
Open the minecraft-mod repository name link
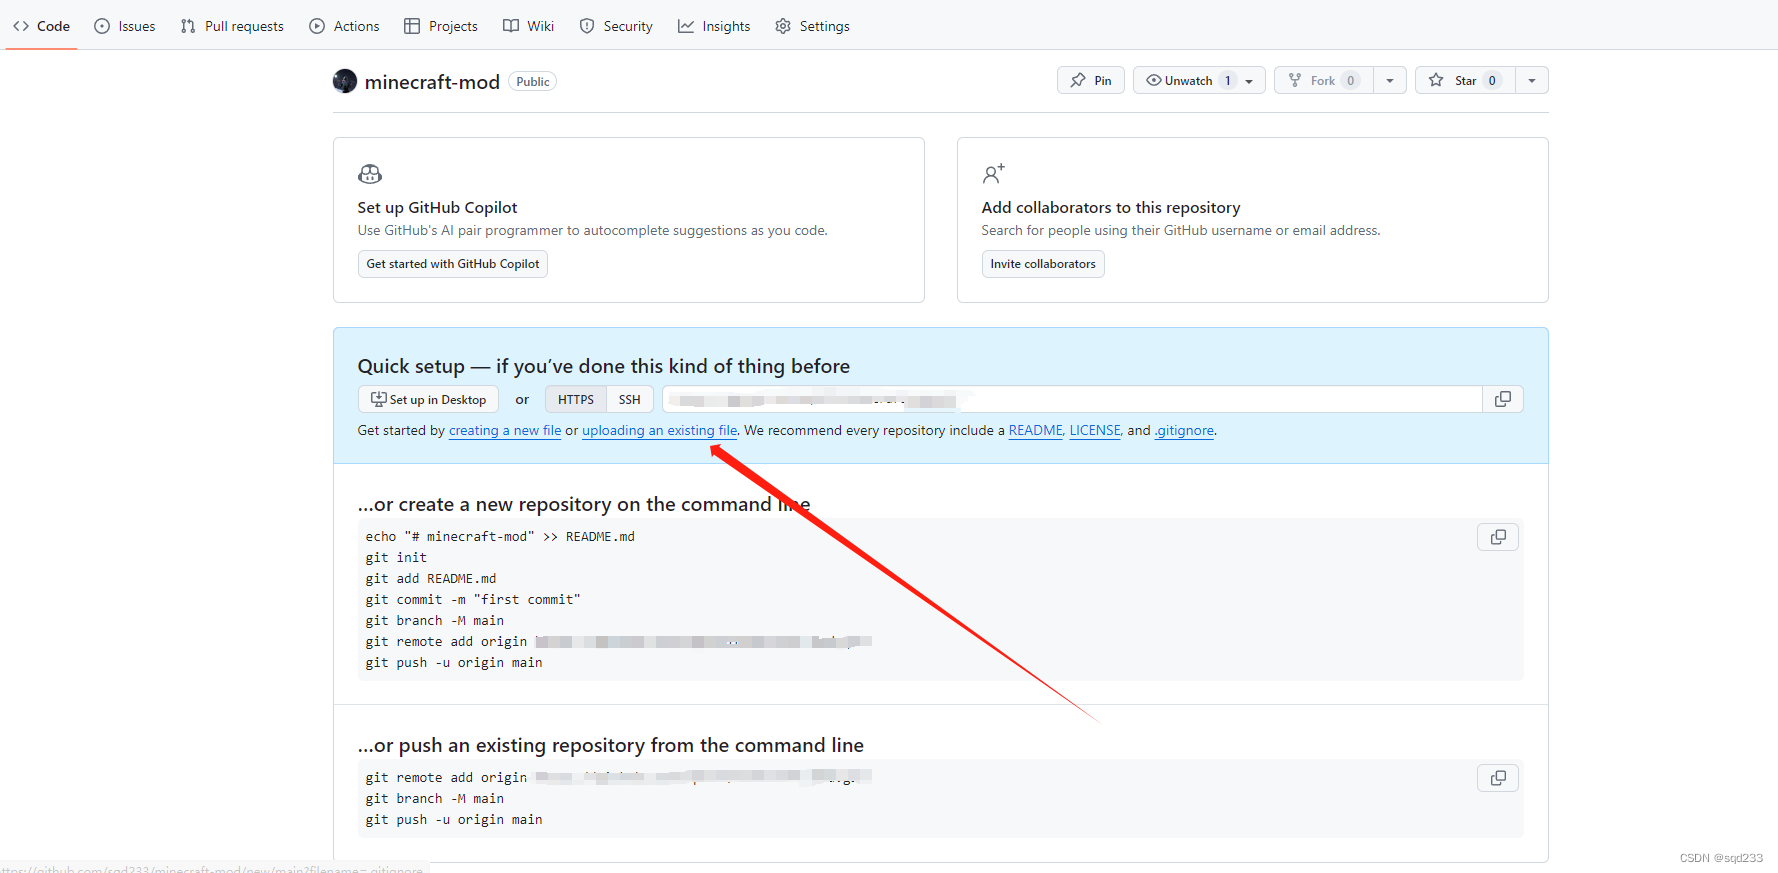pyautogui.click(x=432, y=82)
